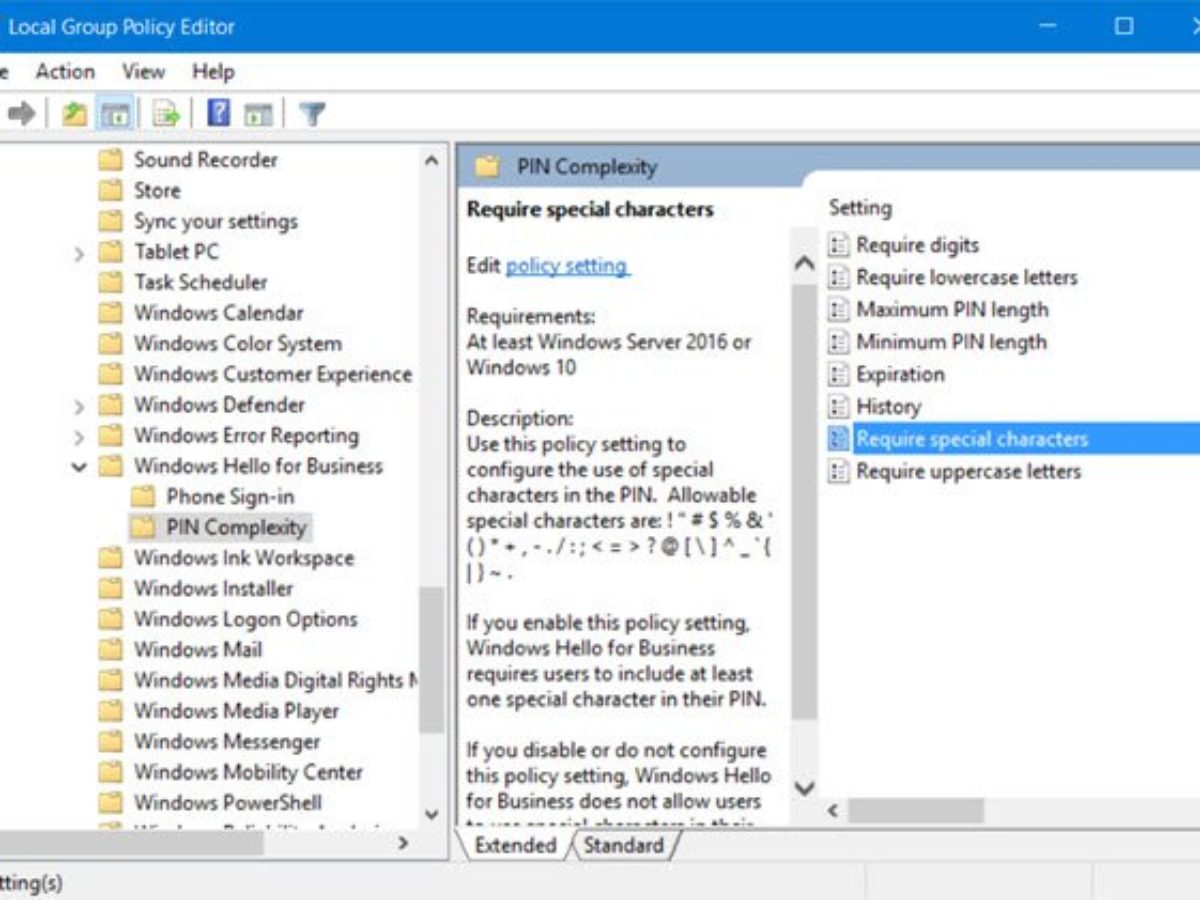Click the History policy icon
The width and height of the screenshot is (1200, 900).
point(838,406)
